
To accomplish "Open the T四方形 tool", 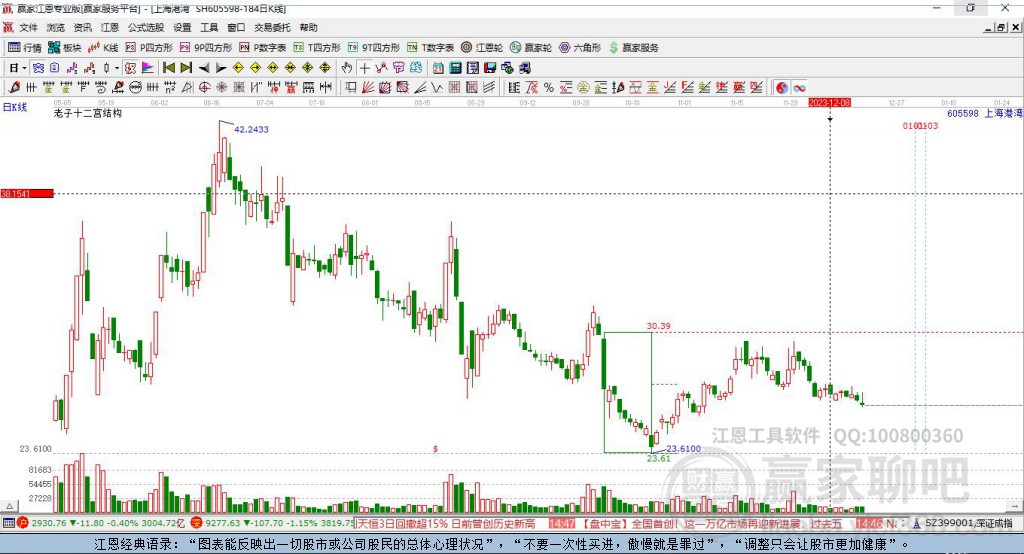I will [317, 48].
